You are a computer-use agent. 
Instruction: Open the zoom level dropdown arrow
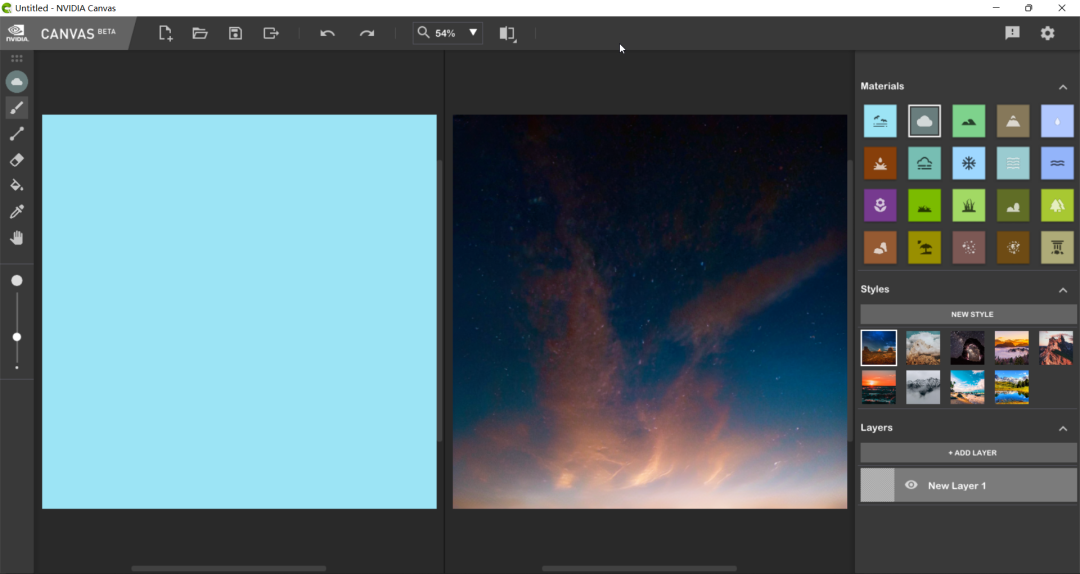(x=473, y=32)
